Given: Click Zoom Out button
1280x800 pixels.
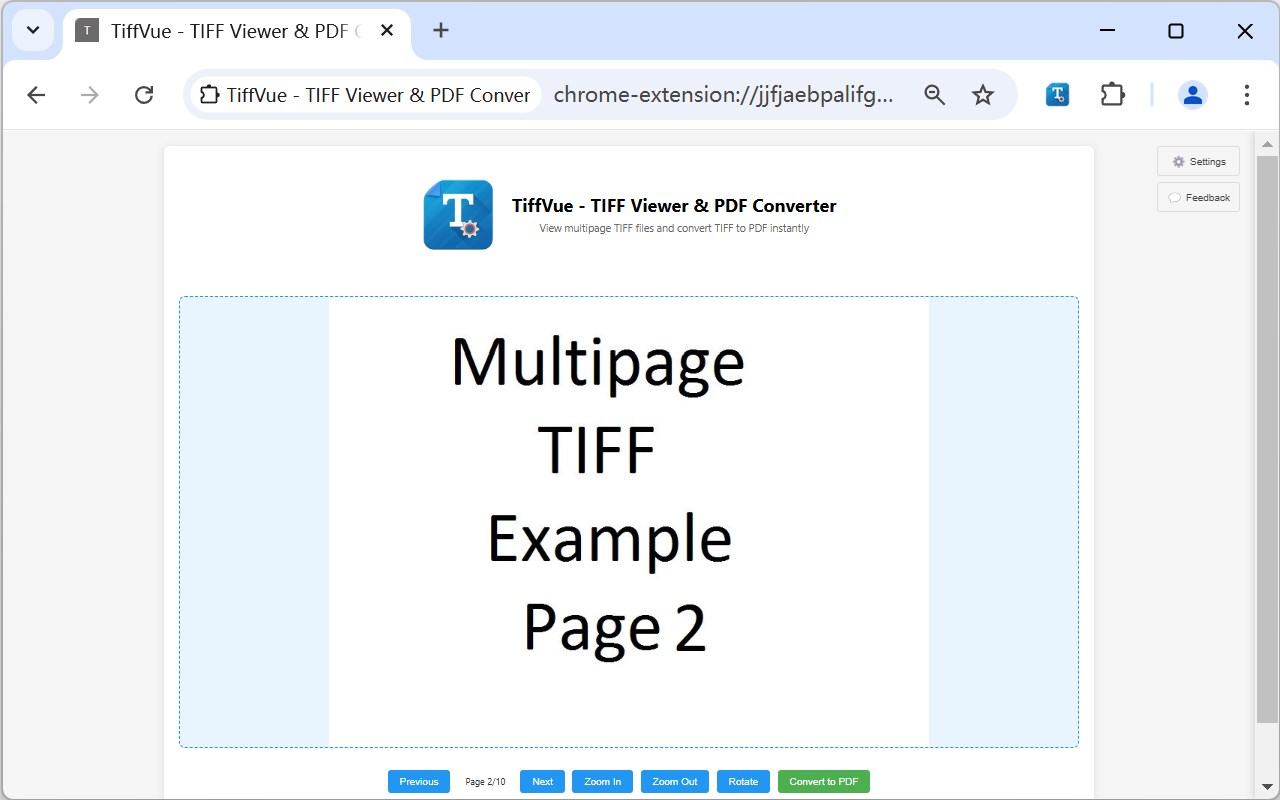Looking at the screenshot, I should [x=675, y=781].
